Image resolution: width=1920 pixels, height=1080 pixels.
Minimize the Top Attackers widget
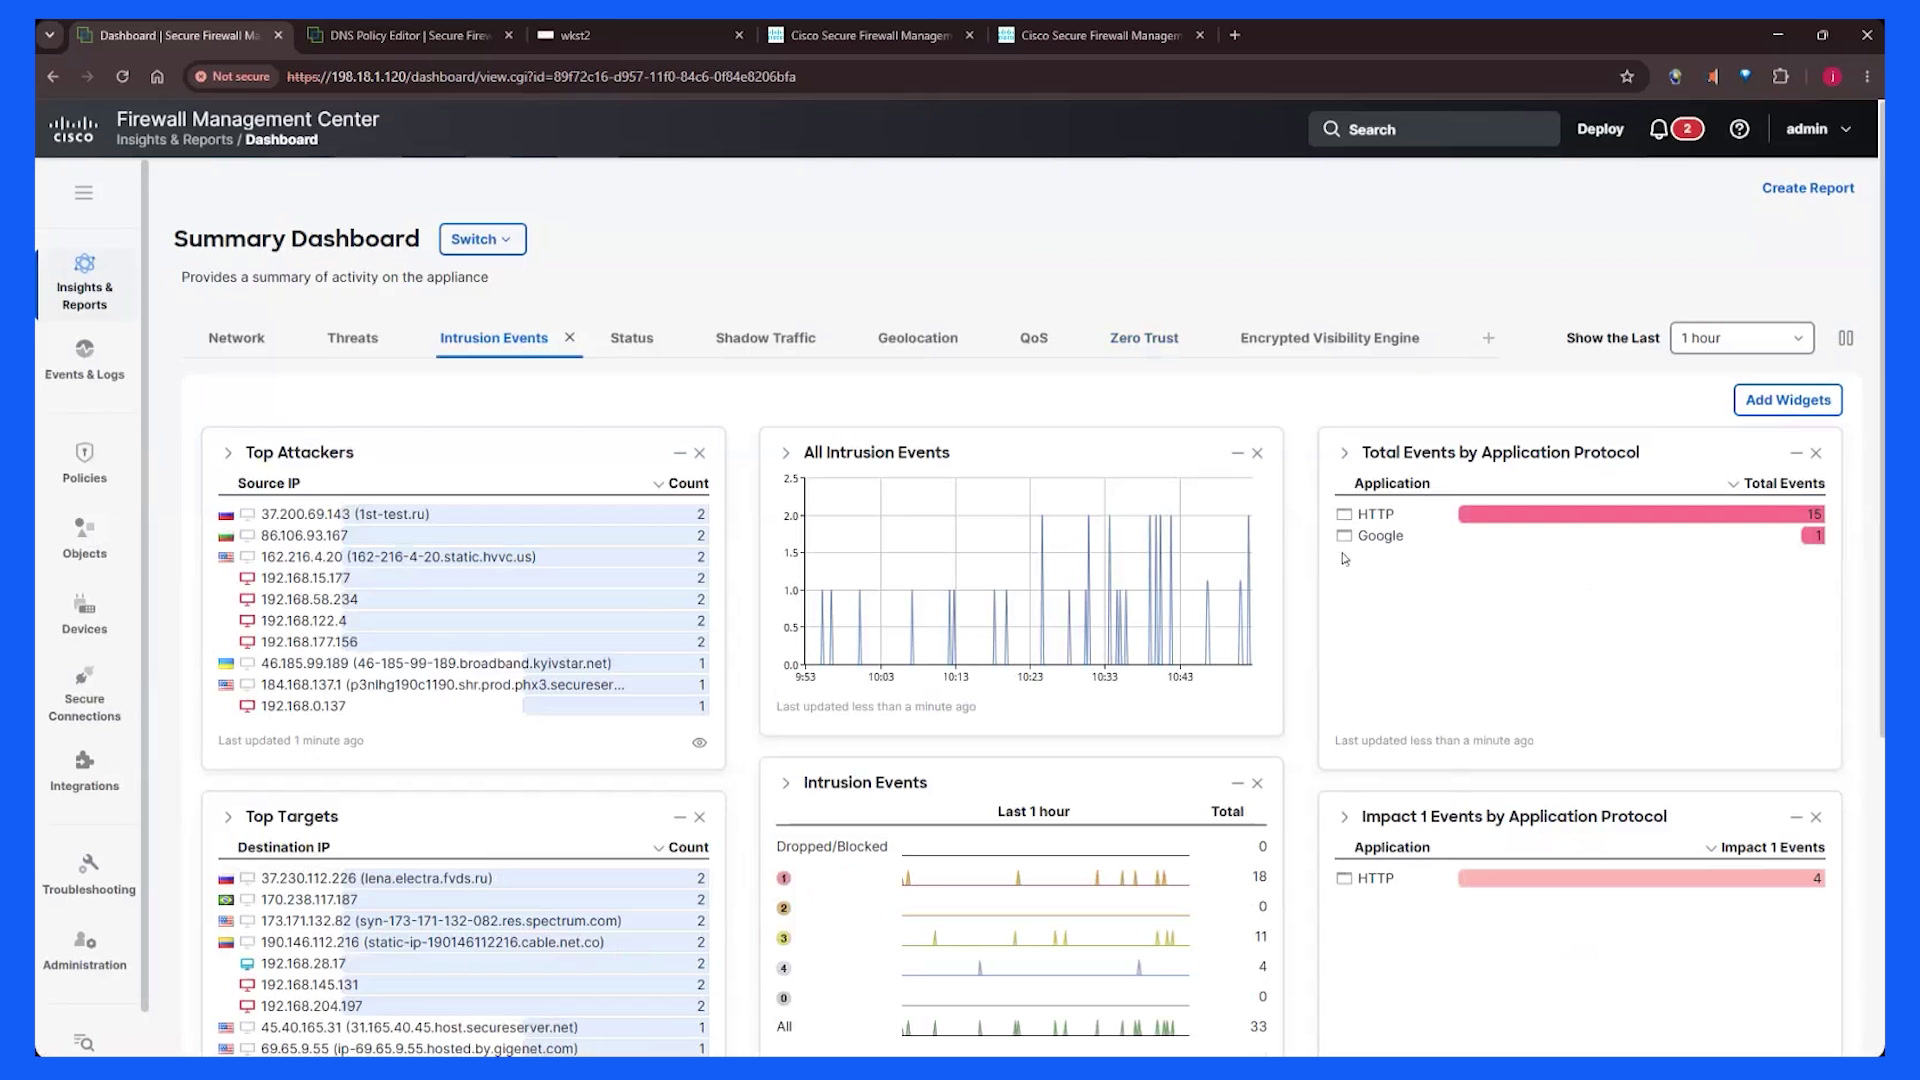click(x=679, y=453)
